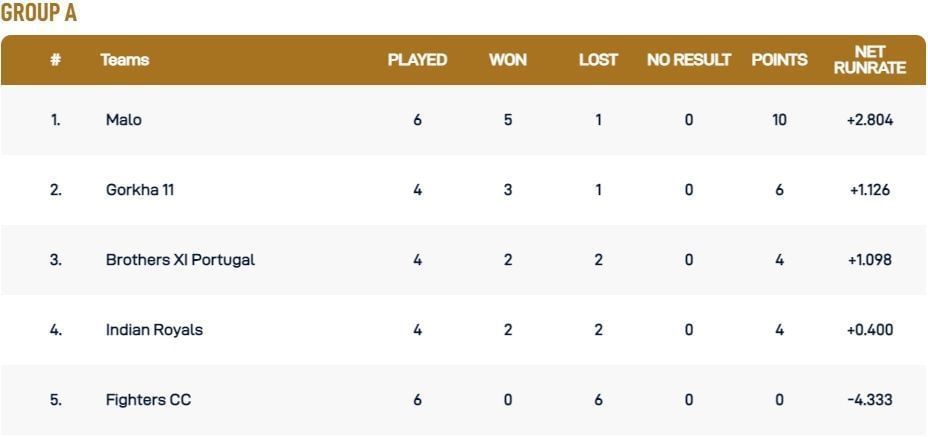Click Malo's points value 10
928x437 pixels.
pos(779,120)
